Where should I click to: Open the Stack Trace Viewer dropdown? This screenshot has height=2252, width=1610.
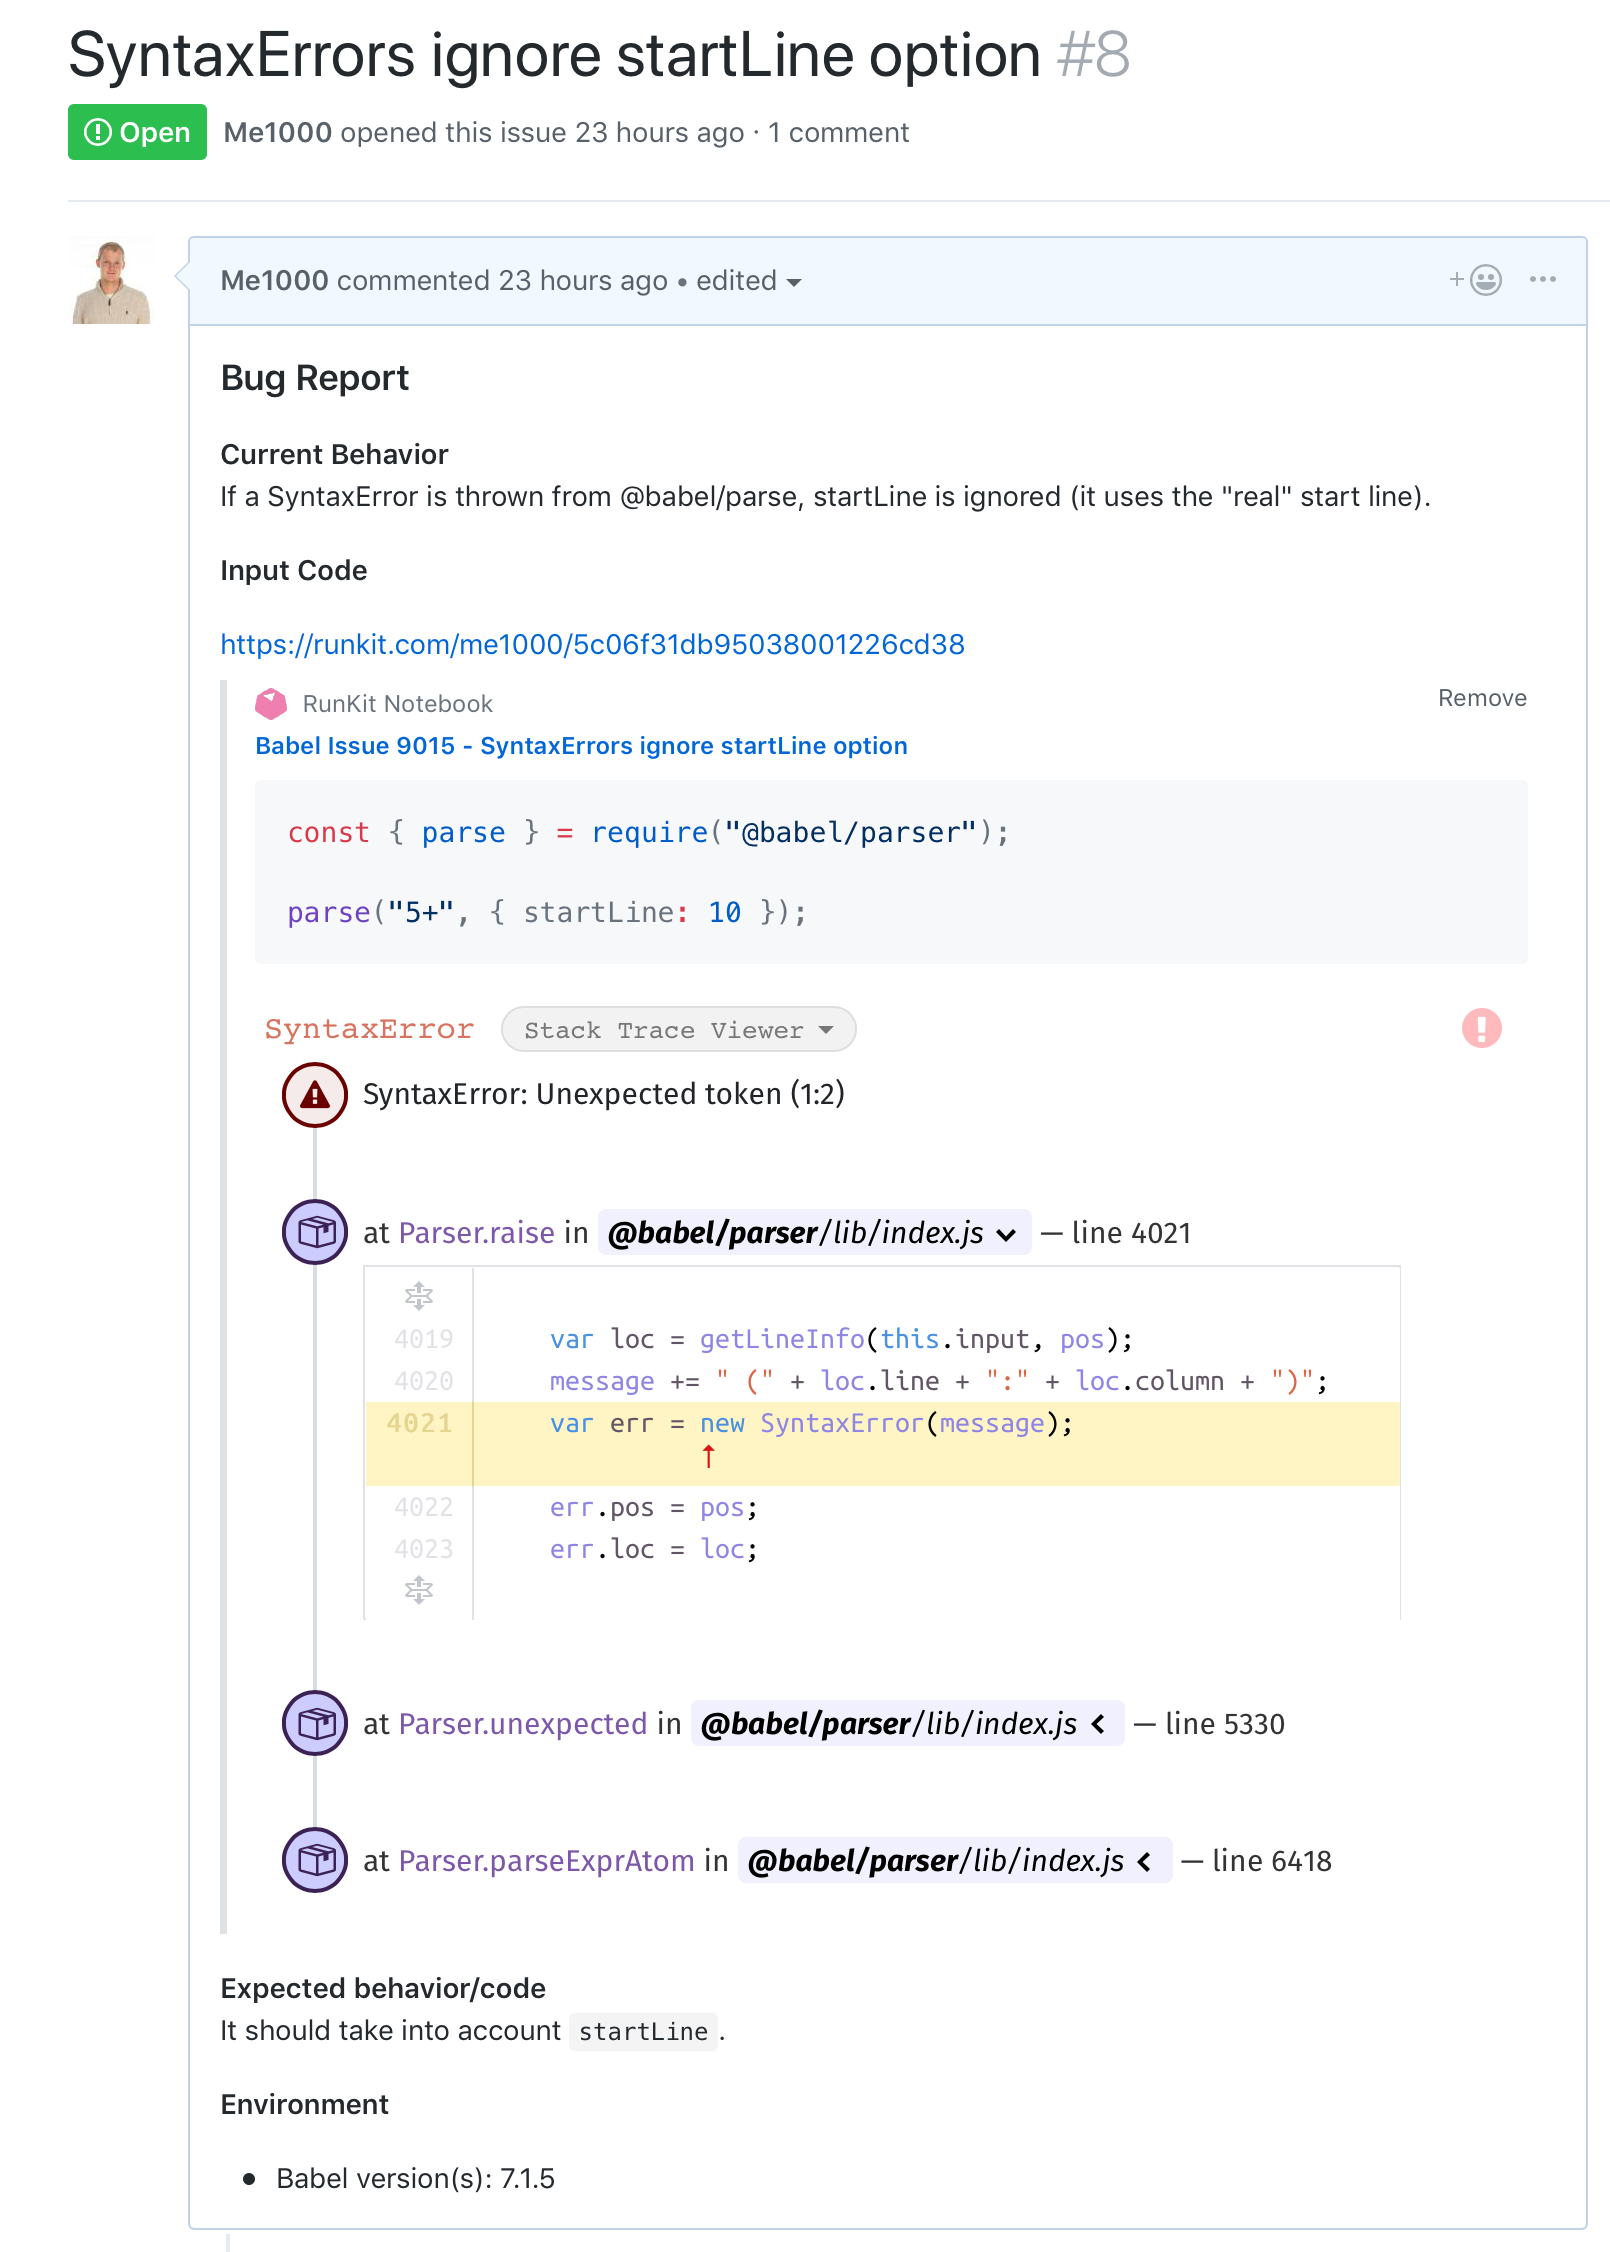click(678, 1030)
